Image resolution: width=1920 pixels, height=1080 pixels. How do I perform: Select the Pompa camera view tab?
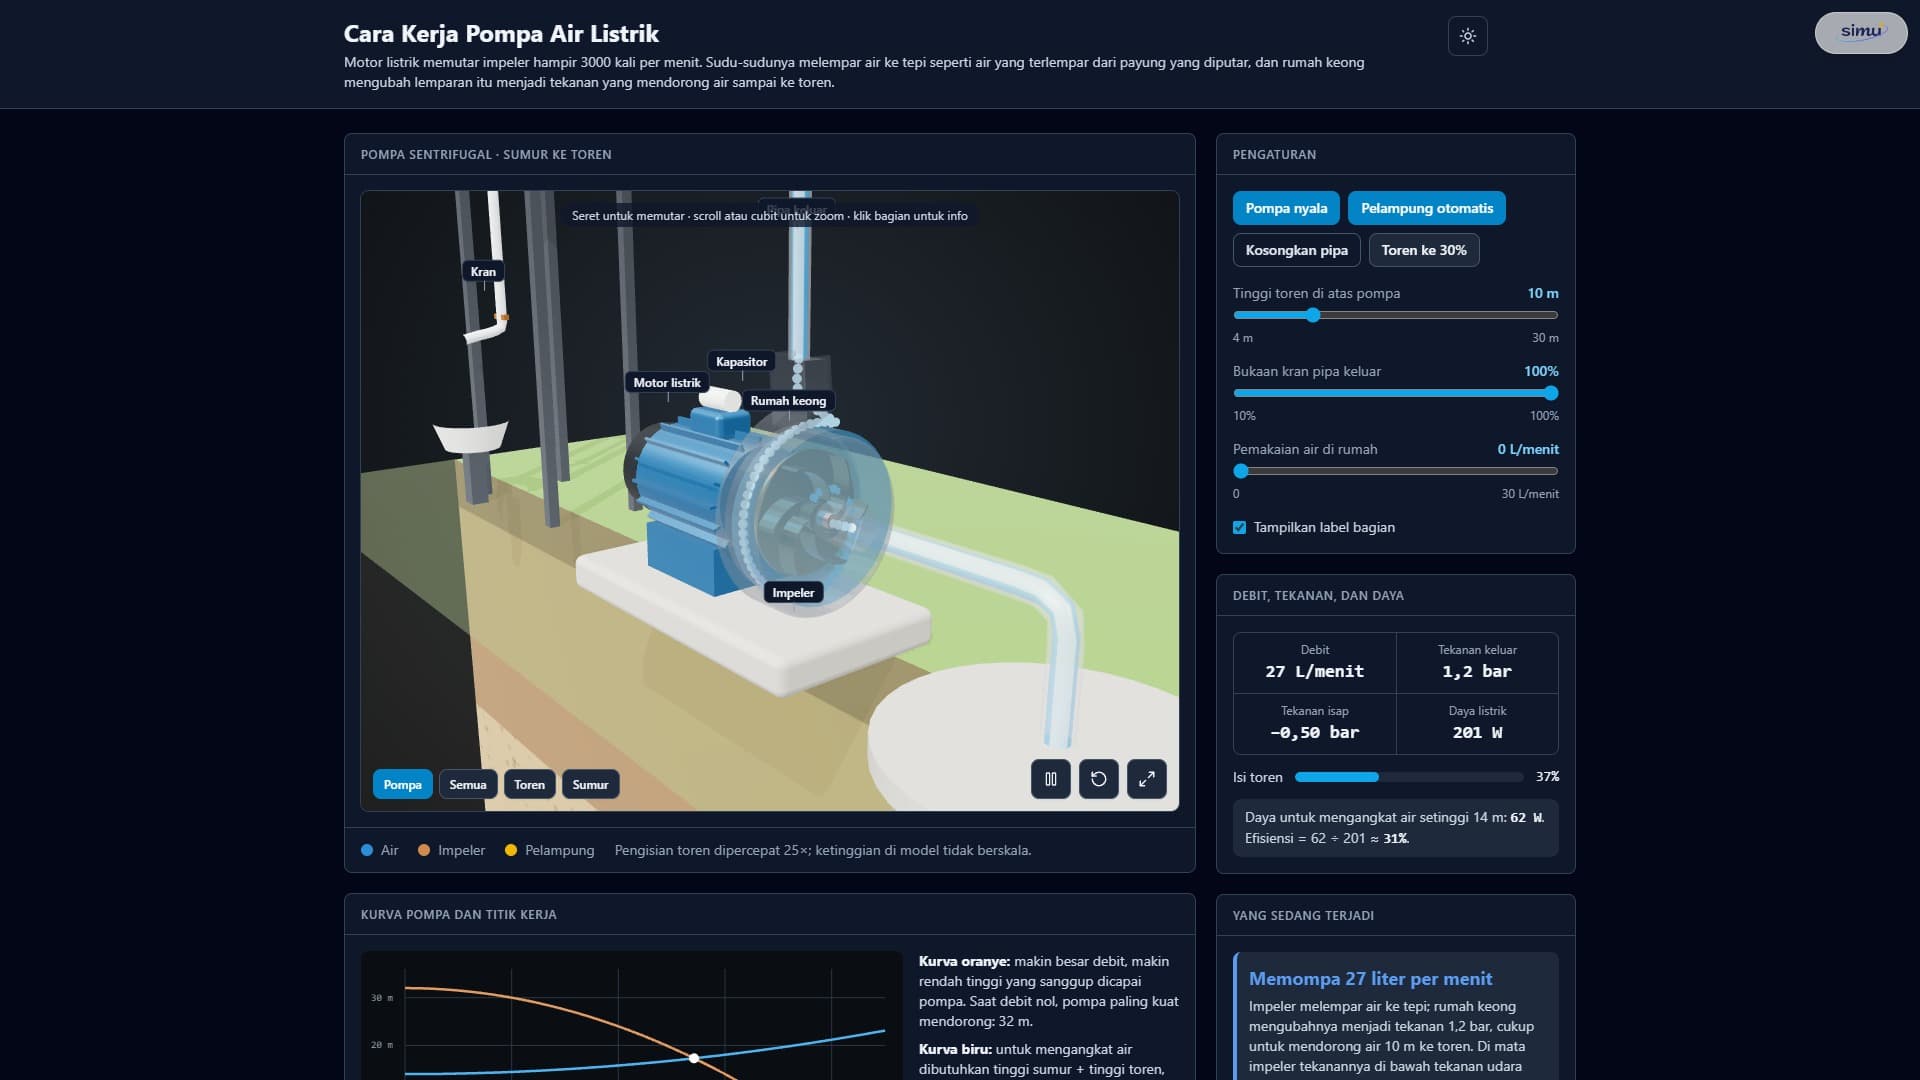tap(402, 785)
